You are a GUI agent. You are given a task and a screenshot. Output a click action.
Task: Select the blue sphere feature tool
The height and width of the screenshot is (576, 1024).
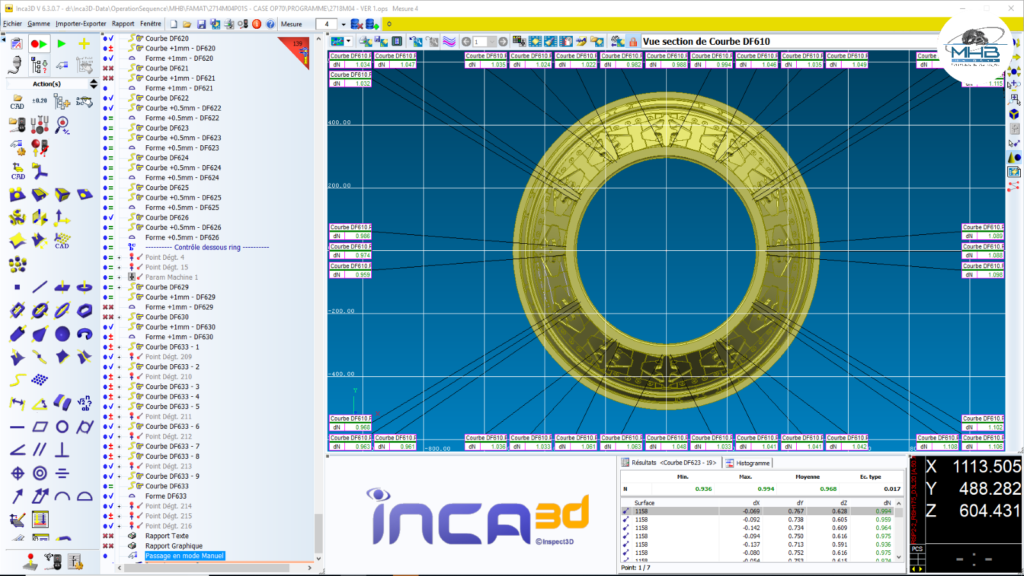point(62,334)
